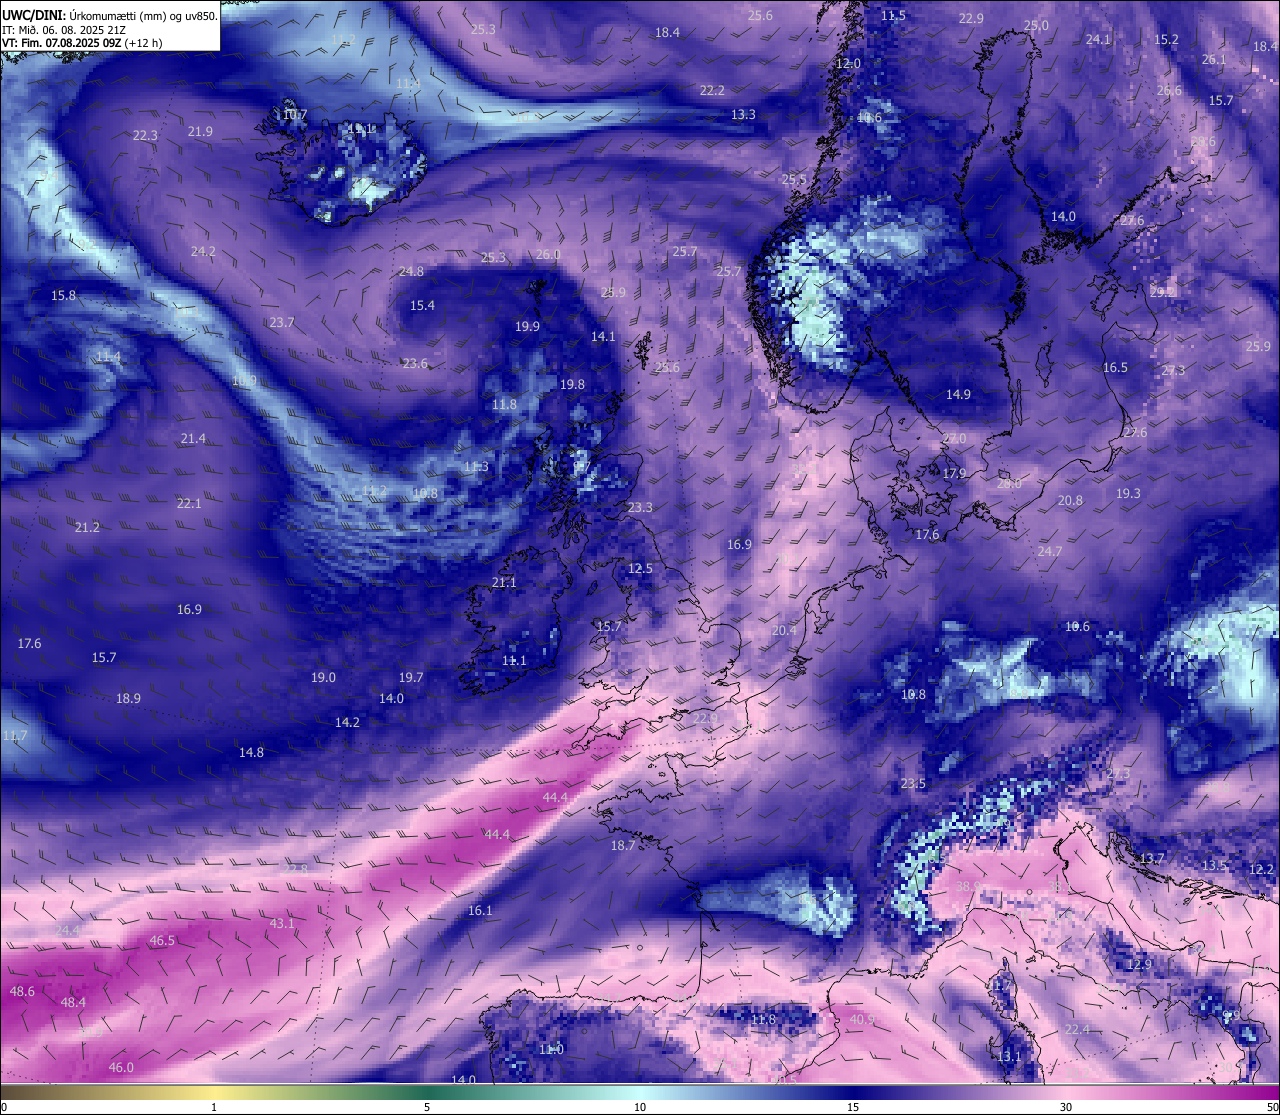Click the colour scale tick label 5
This screenshot has width=1280, height=1115.
click(427, 1107)
